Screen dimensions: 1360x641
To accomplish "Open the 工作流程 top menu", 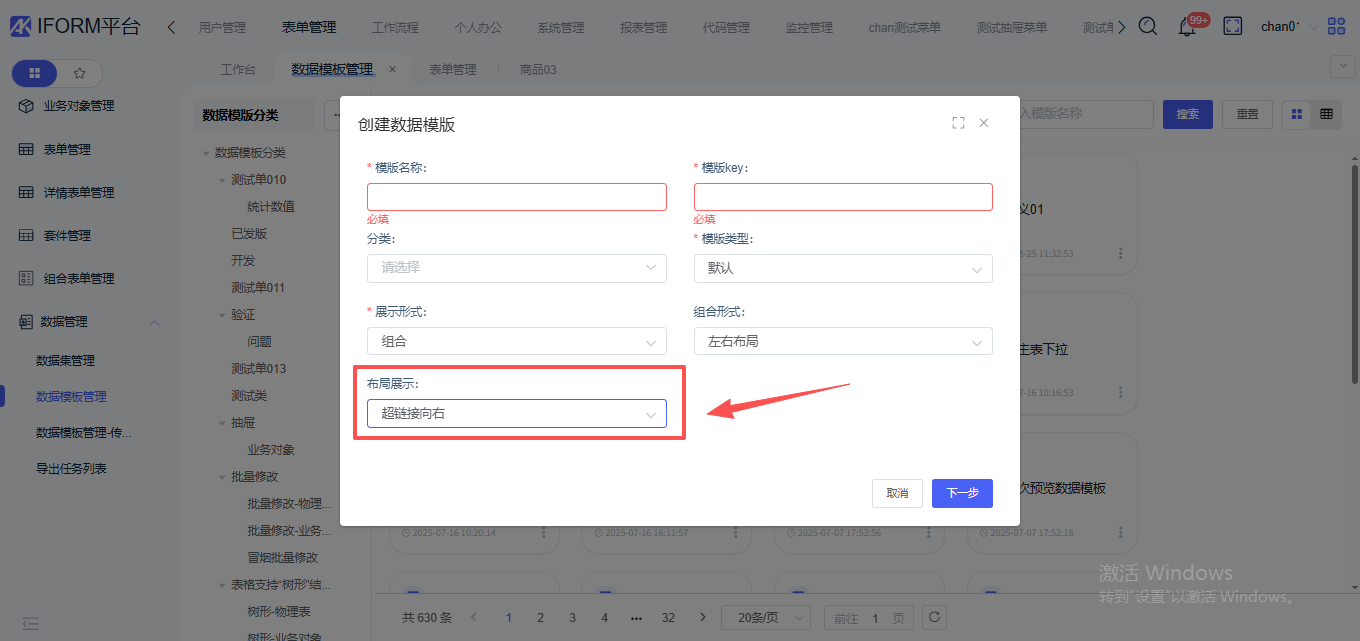I will click(x=395, y=28).
